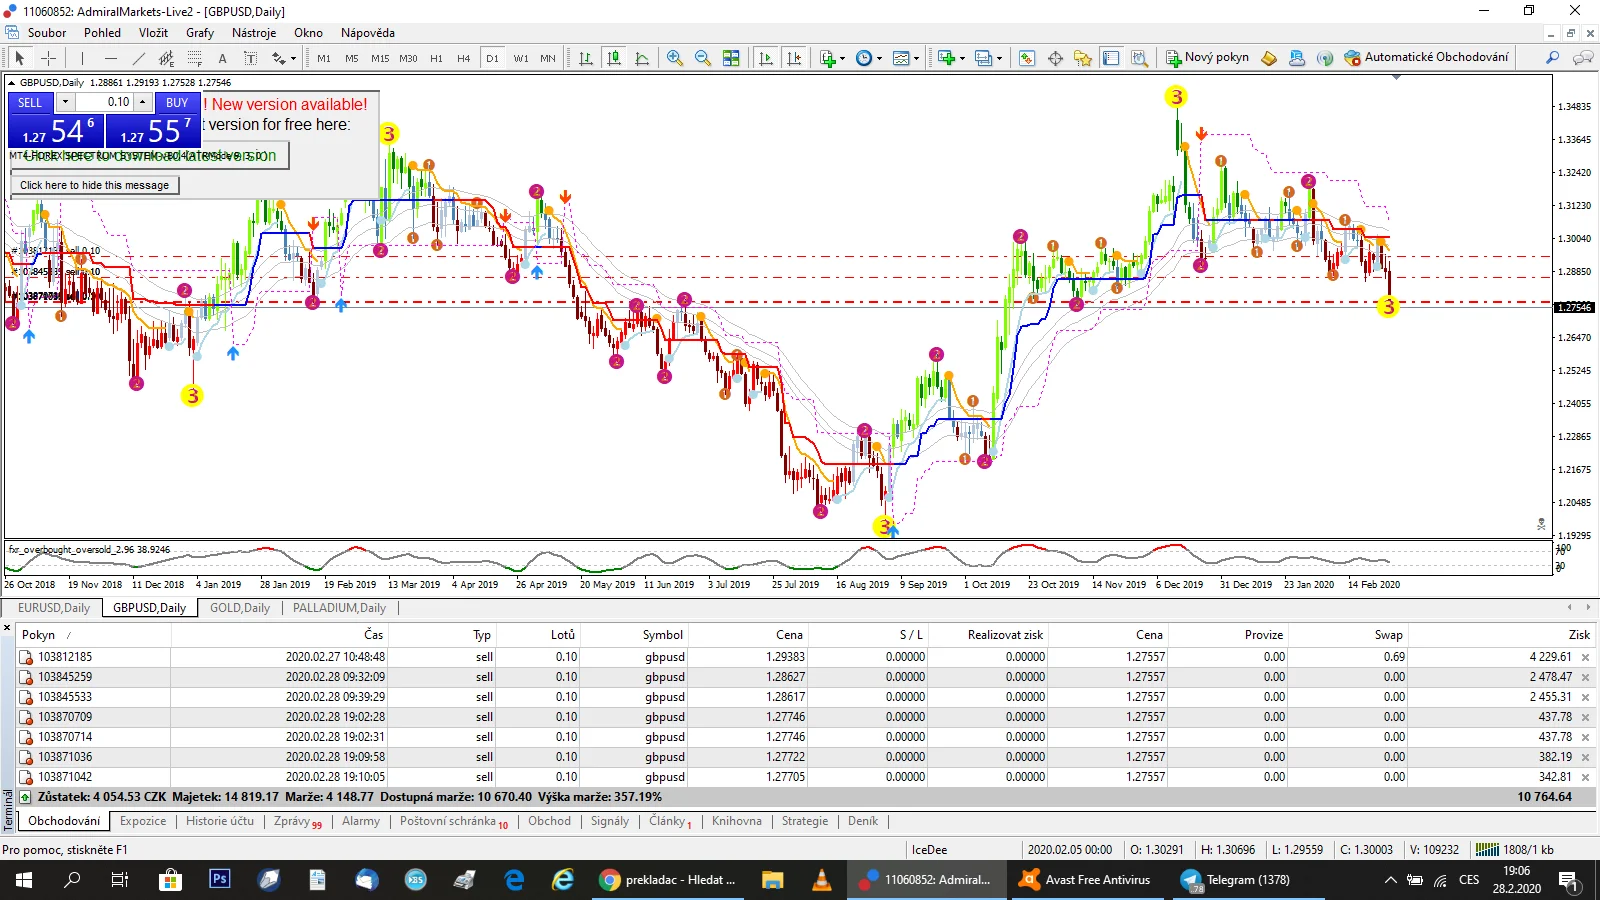Viewport: 1600px width, 900px height.
Task: Sort orders by Zisk column header
Action: pyautogui.click(x=1579, y=635)
